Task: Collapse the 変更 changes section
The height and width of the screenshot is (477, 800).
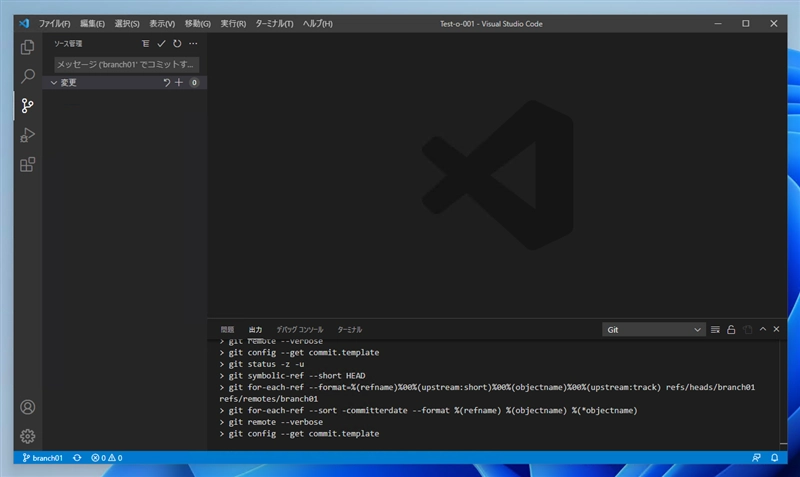Action: pos(54,83)
